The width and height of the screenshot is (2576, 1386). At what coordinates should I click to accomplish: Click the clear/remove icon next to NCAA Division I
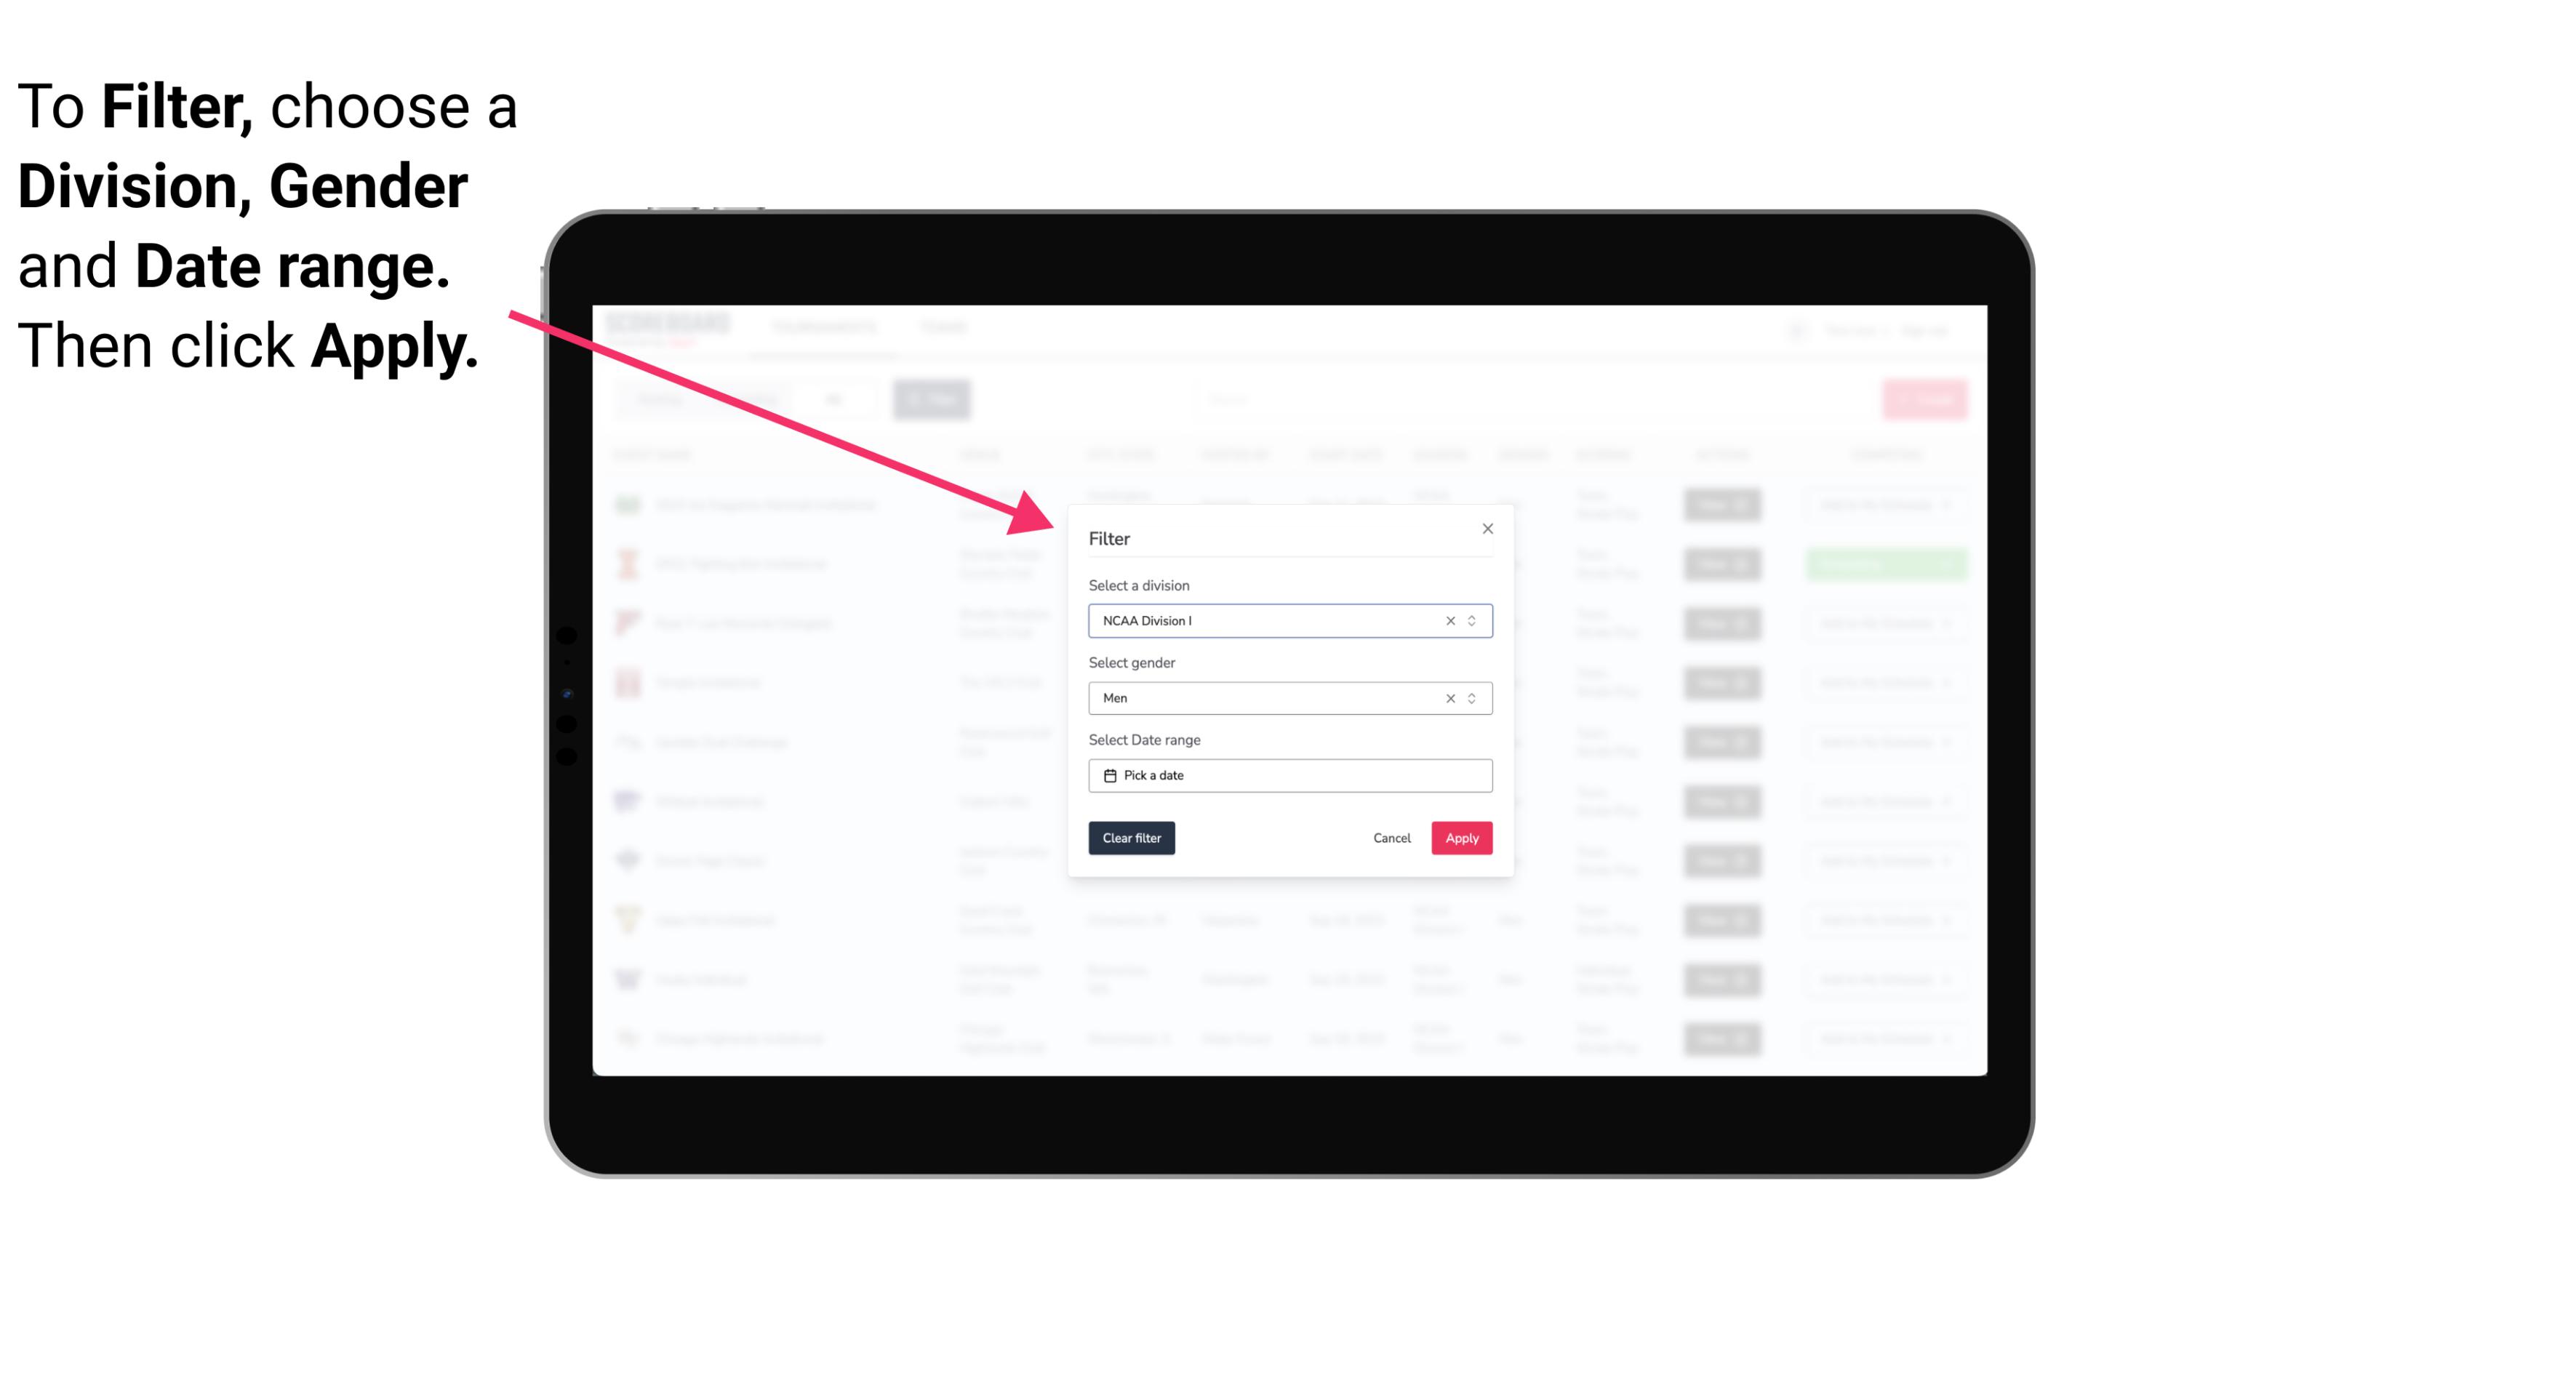point(1447,620)
